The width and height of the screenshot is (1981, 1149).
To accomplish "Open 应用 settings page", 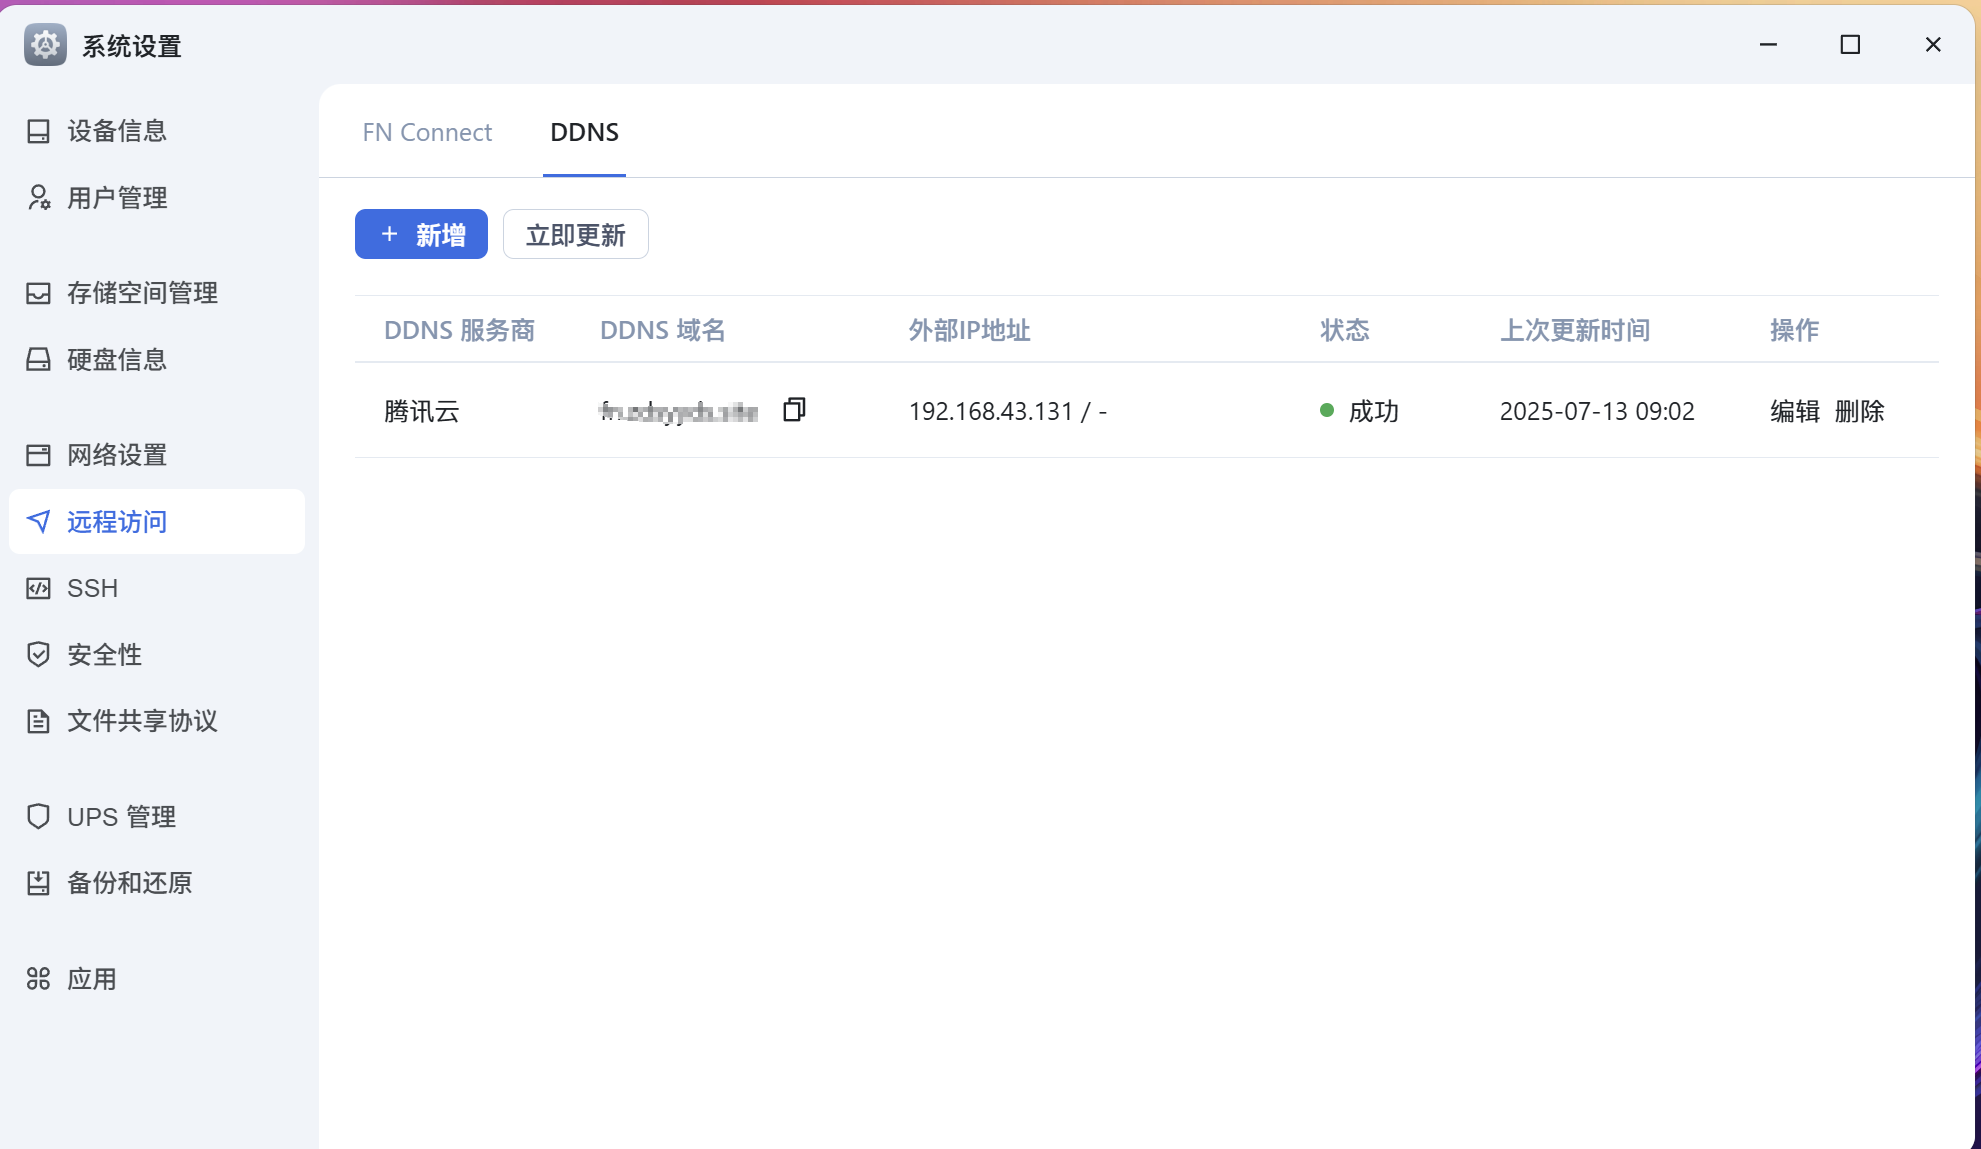I will [157, 979].
